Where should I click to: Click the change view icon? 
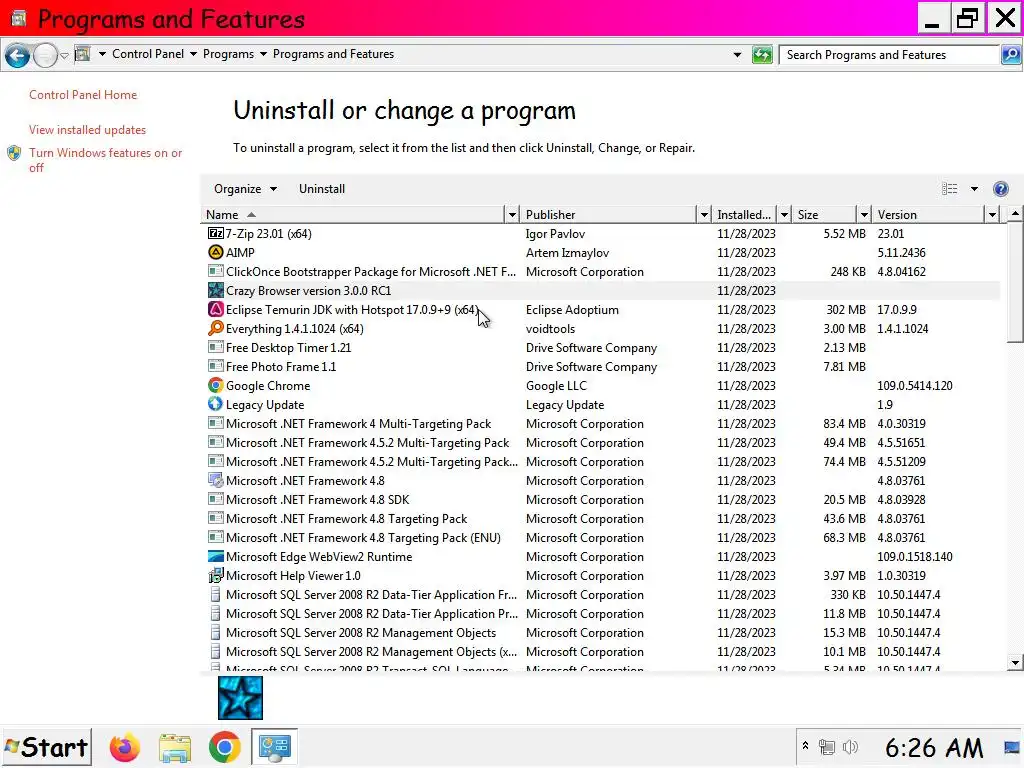950,189
